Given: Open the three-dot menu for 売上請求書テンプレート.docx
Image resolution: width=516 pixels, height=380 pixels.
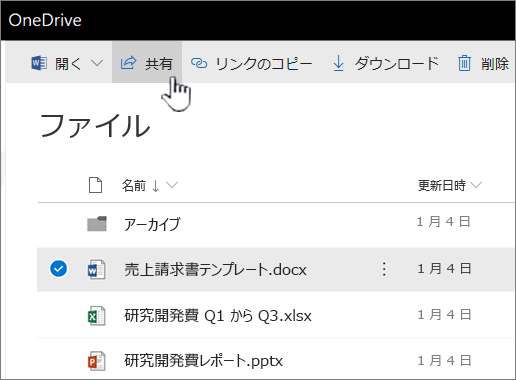Looking at the screenshot, I should click(384, 269).
